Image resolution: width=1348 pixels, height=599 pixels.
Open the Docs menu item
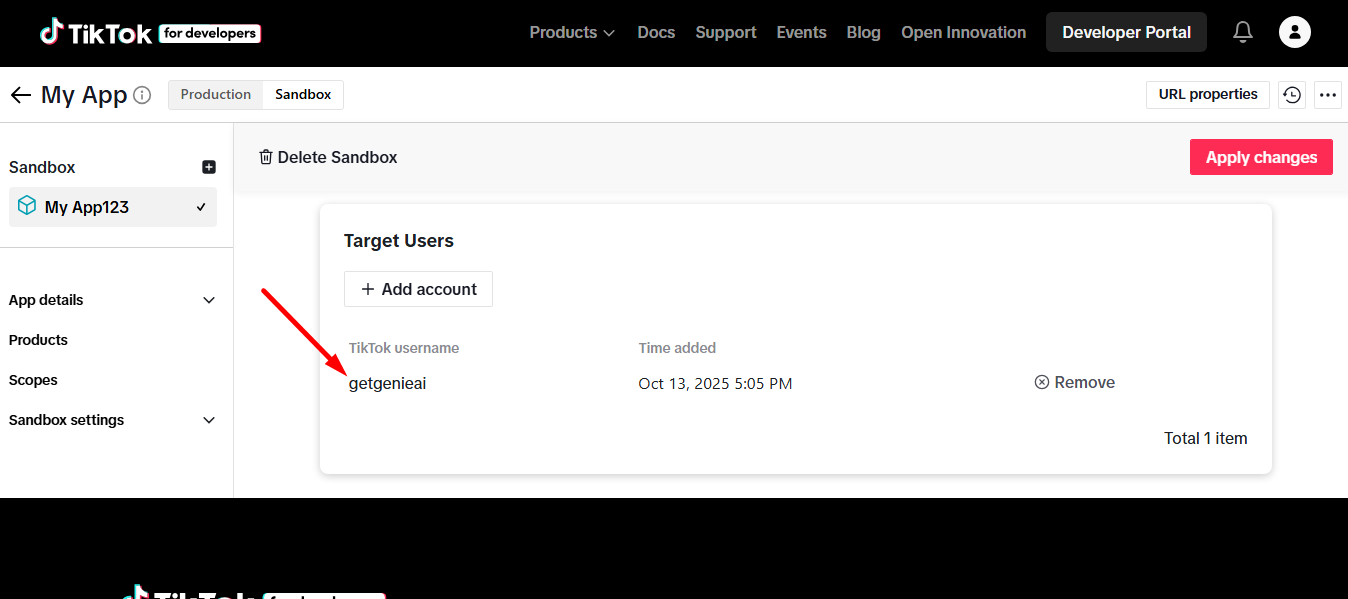click(x=656, y=33)
